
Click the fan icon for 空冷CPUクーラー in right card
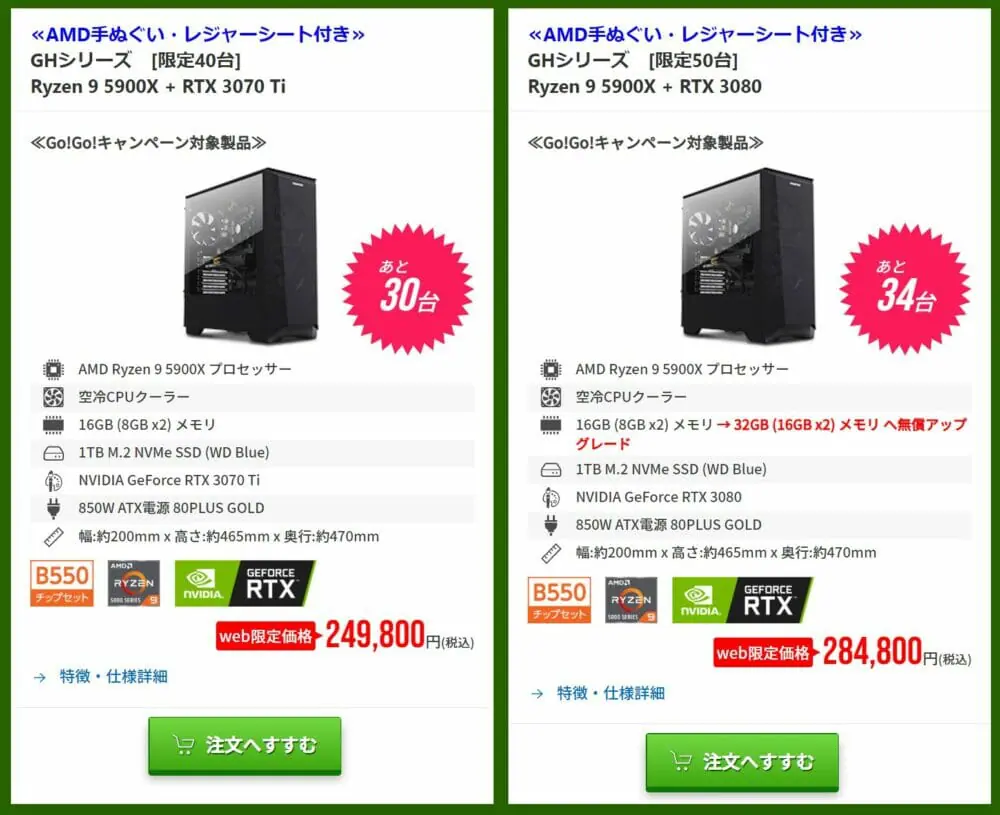(551, 397)
